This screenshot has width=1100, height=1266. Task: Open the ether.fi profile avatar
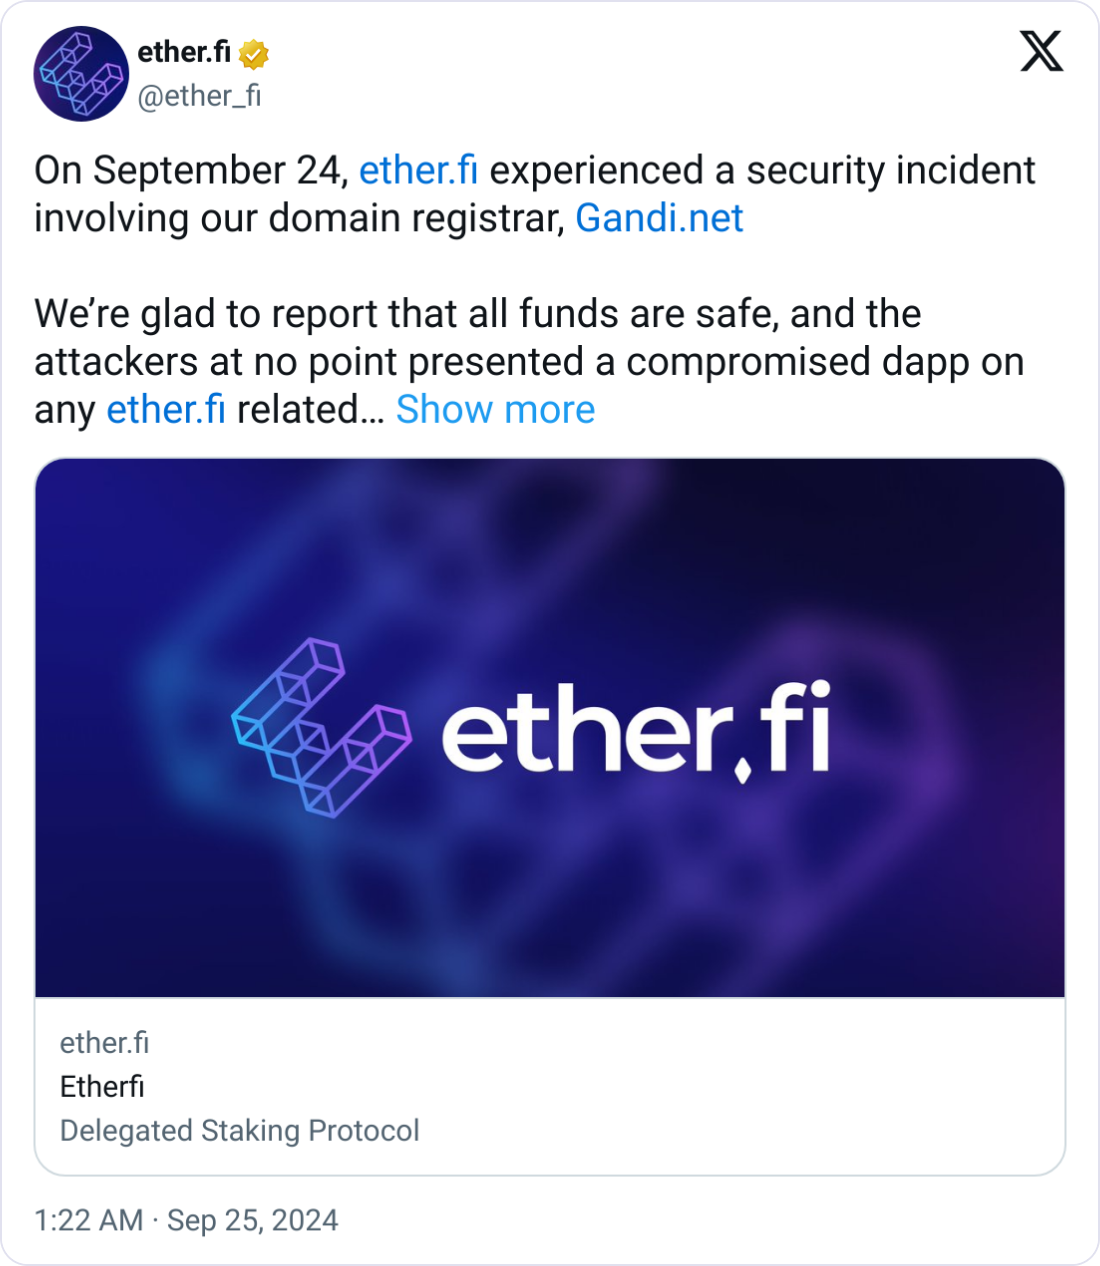click(81, 74)
